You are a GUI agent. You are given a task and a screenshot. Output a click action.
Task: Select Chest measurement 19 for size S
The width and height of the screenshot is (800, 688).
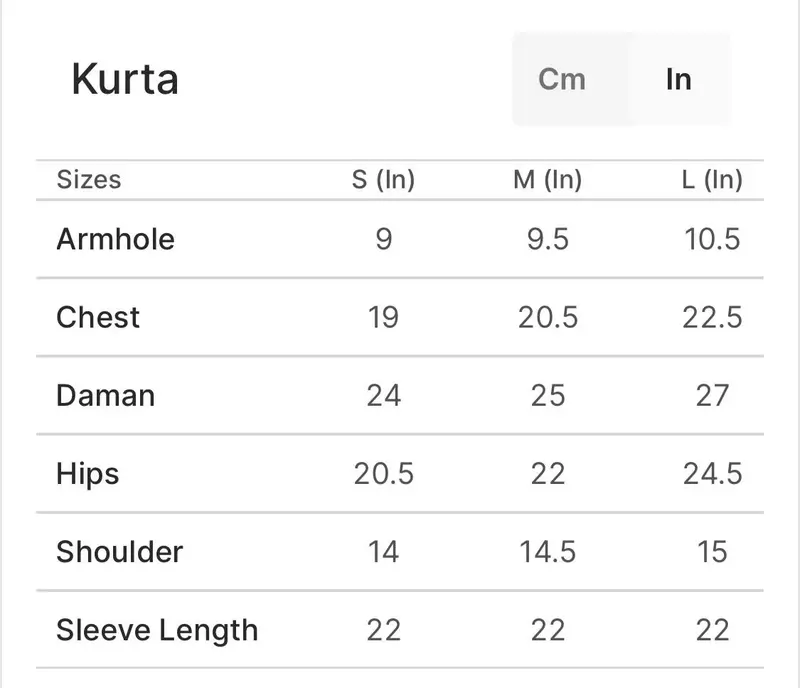[383, 317]
